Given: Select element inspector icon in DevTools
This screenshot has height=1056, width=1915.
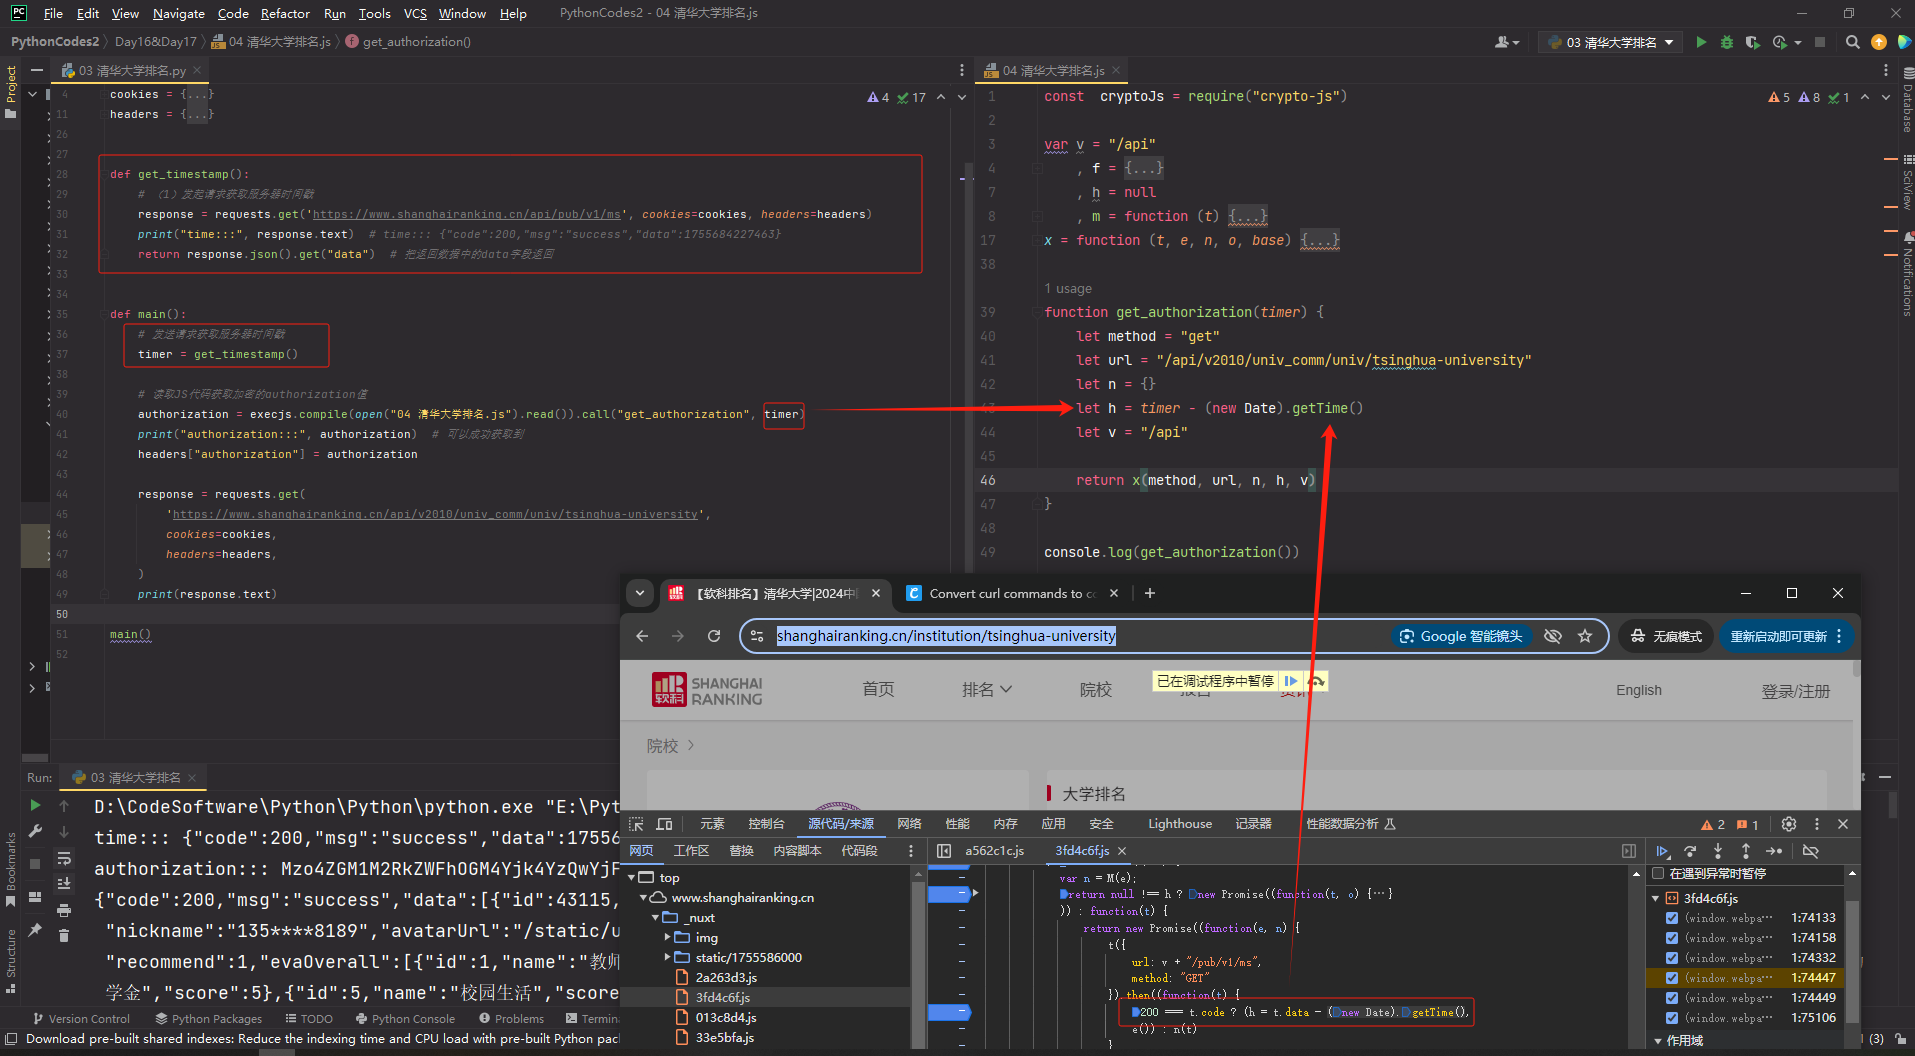Looking at the screenshot, I should (636, 824).
